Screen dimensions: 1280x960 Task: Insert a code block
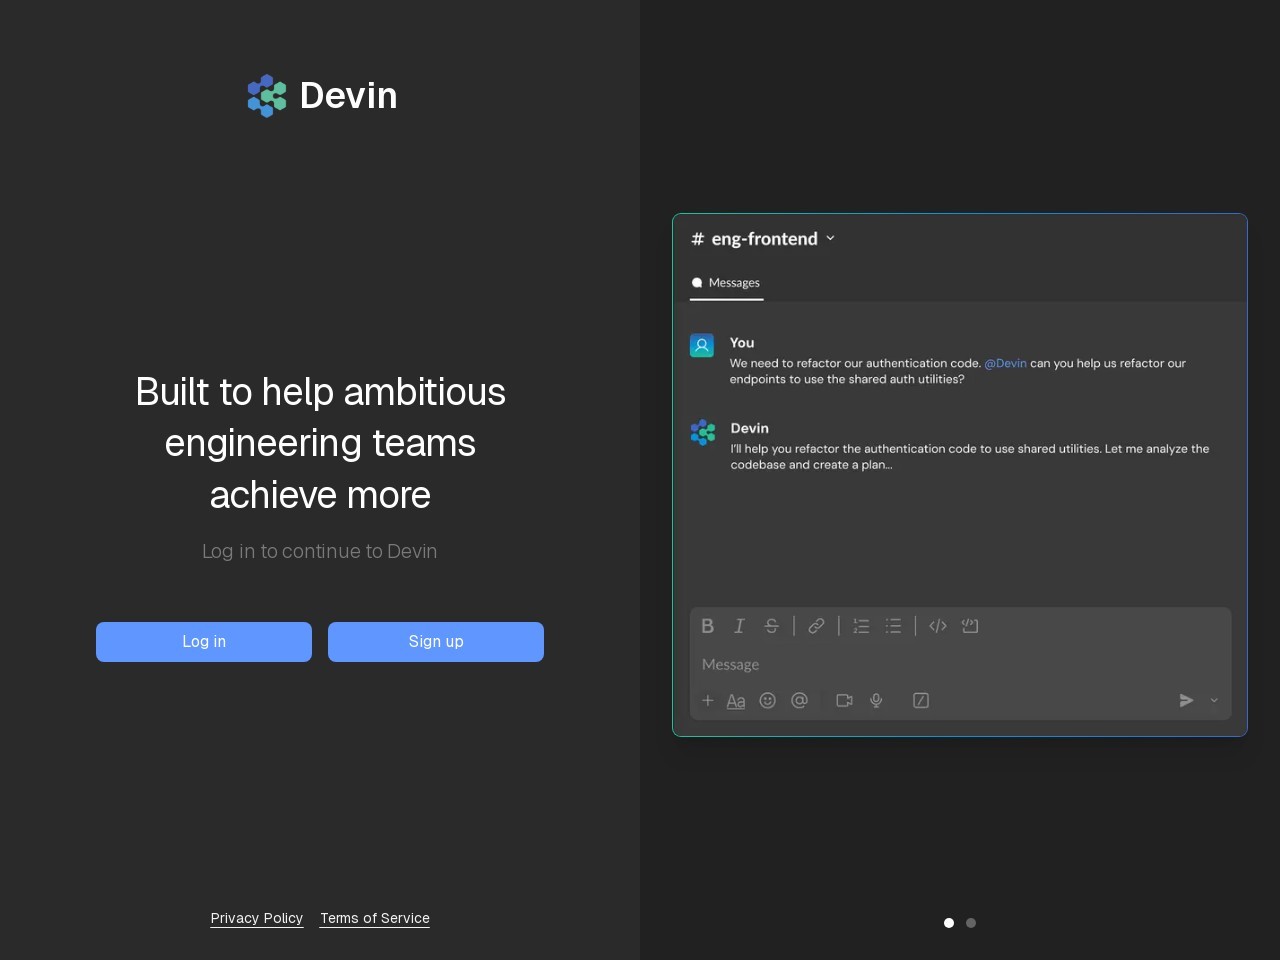970,625
